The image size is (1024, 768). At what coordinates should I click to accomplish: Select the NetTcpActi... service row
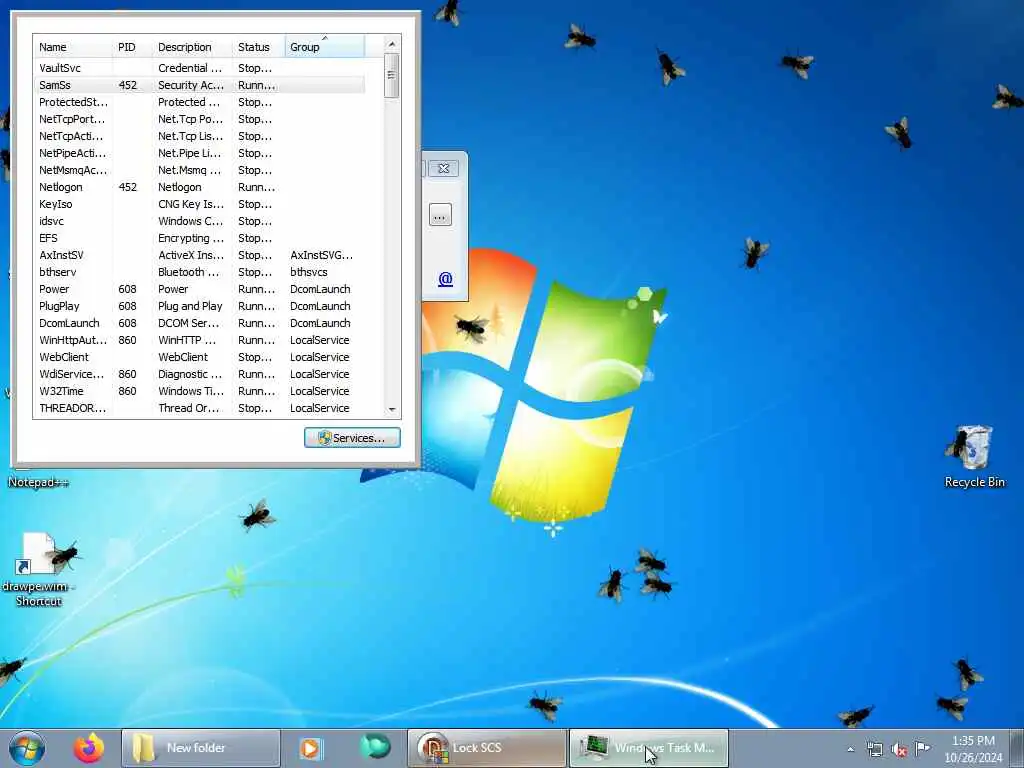click(x=199, y=136)
